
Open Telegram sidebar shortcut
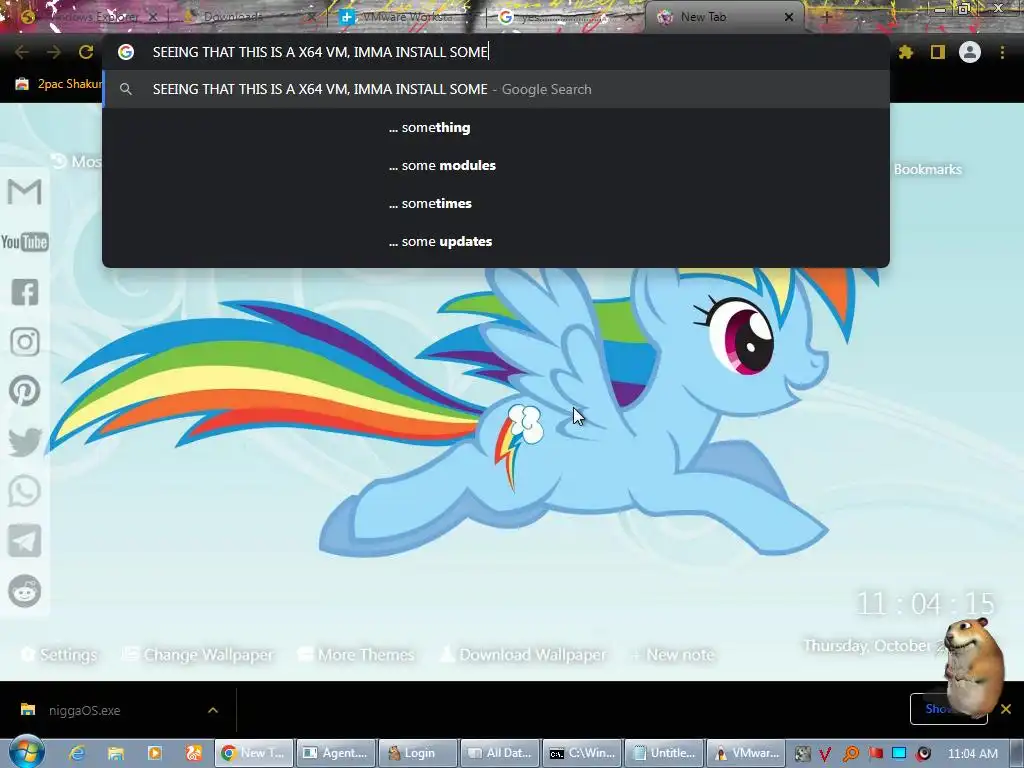click(x=25, y=541)
